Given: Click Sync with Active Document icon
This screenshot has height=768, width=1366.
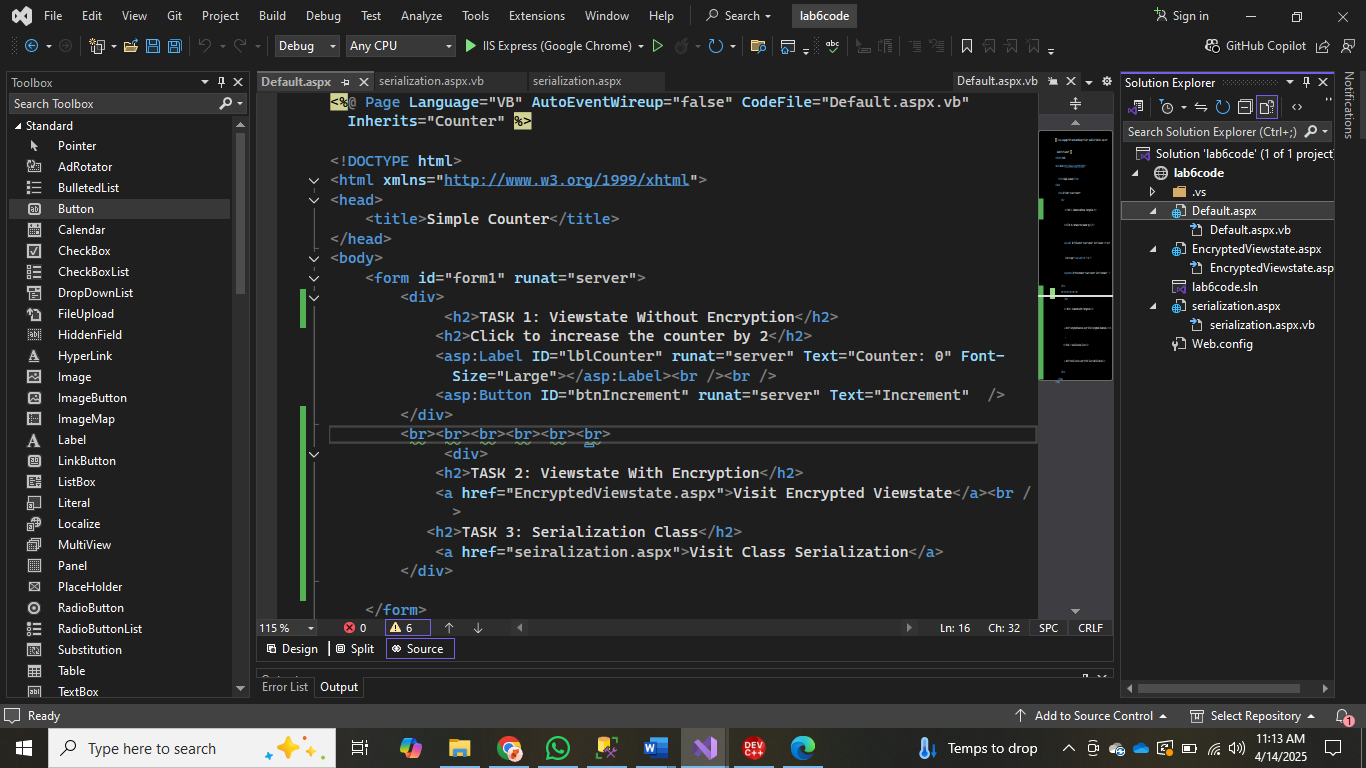Looking at the screenshot, I should (x=1201, y=107).
